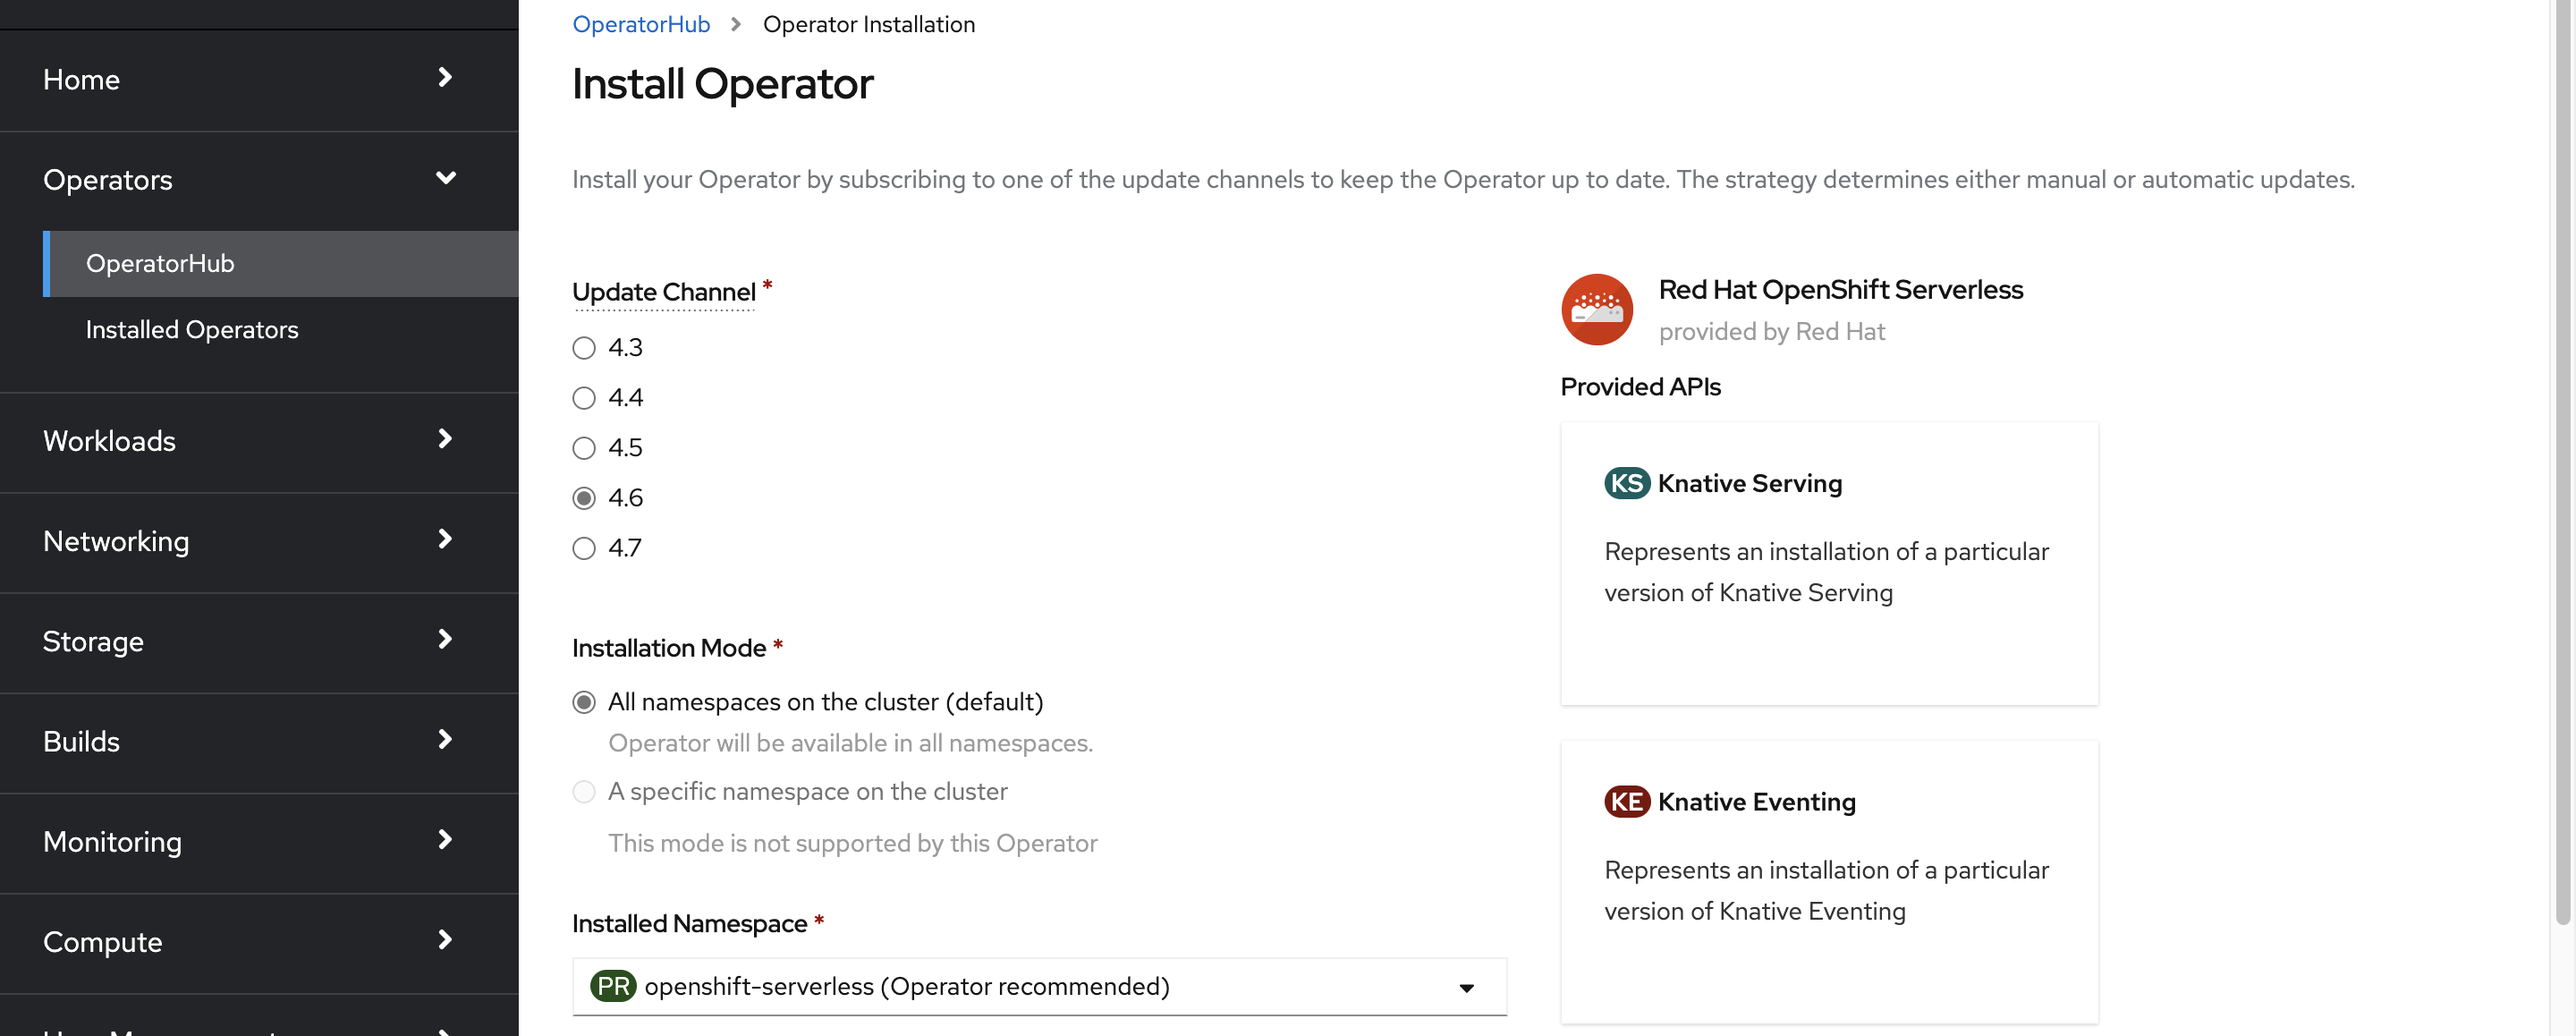Click the OperatorHub breadcrumb link
The image size is (2576, 1036).
(639, 23)
